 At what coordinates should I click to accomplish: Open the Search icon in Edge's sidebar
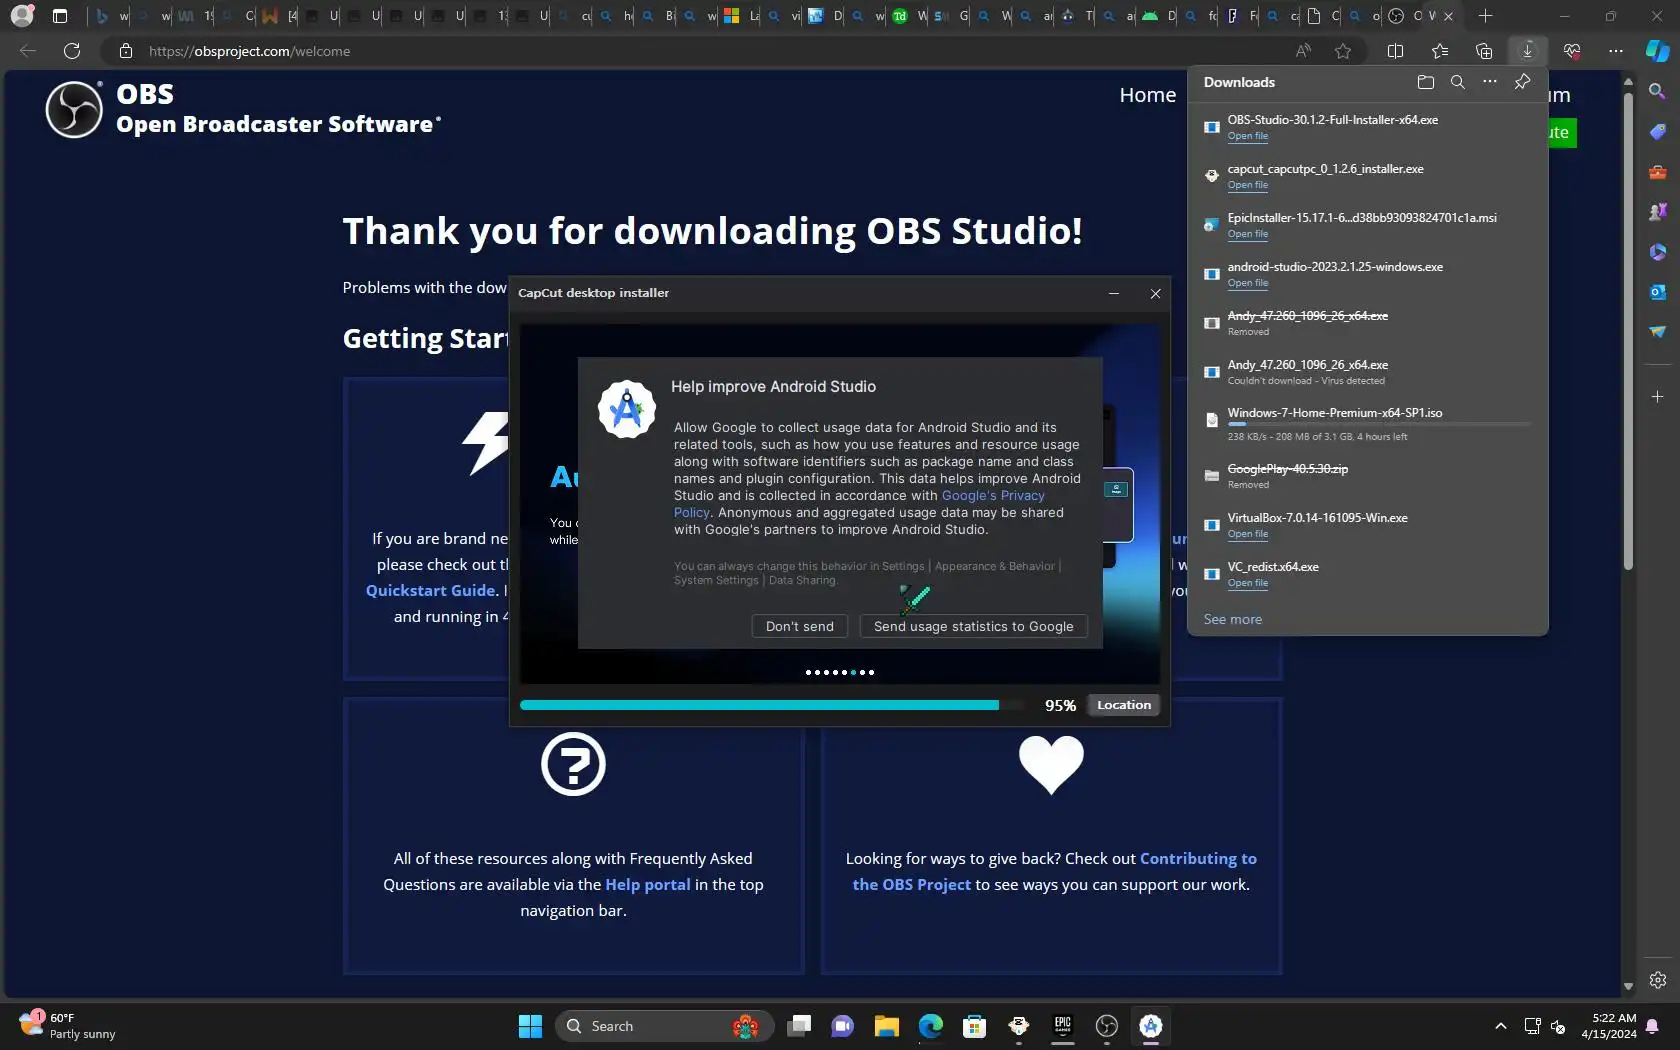pyautogui.click(x=1658, y=92)
